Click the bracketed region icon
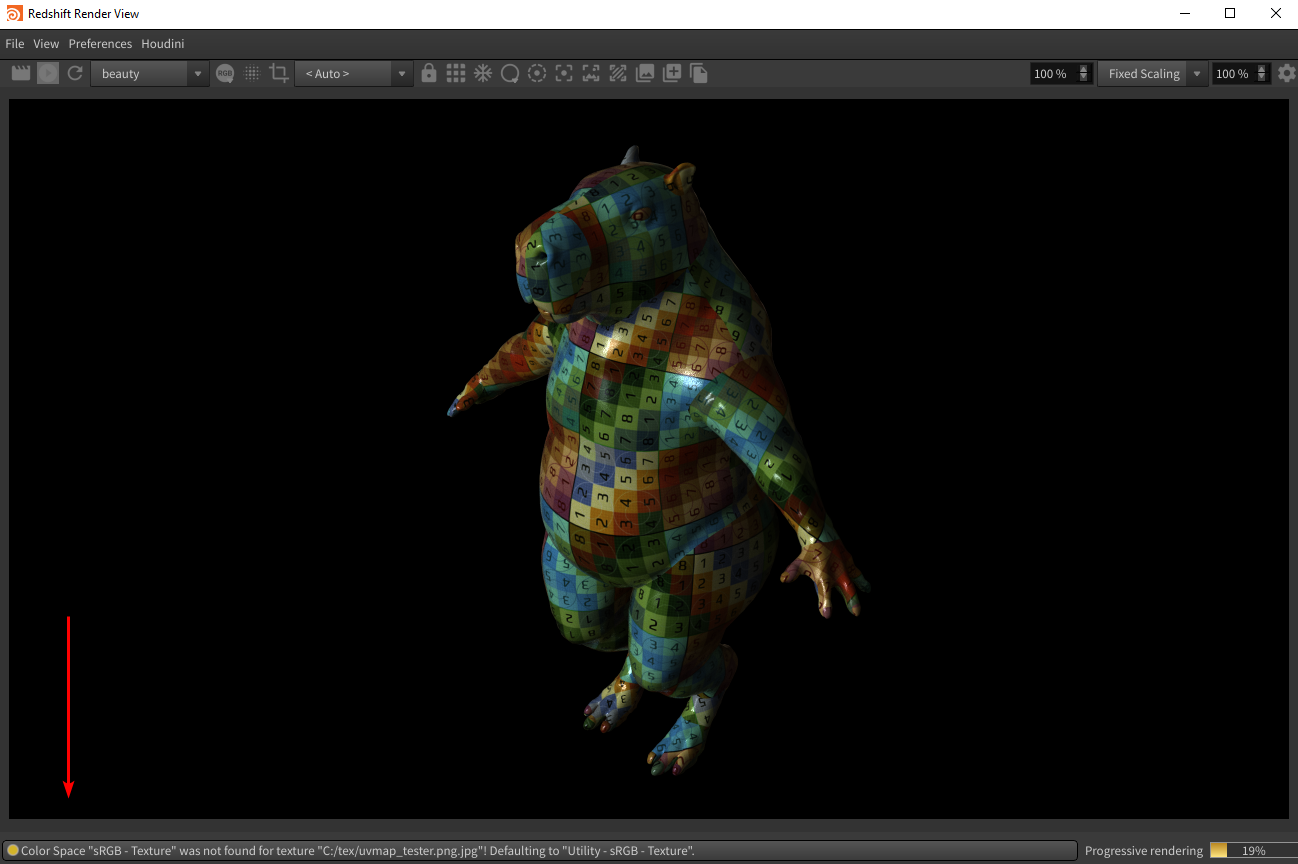This screenshot has height=864, width=1298. coord(591,73)
